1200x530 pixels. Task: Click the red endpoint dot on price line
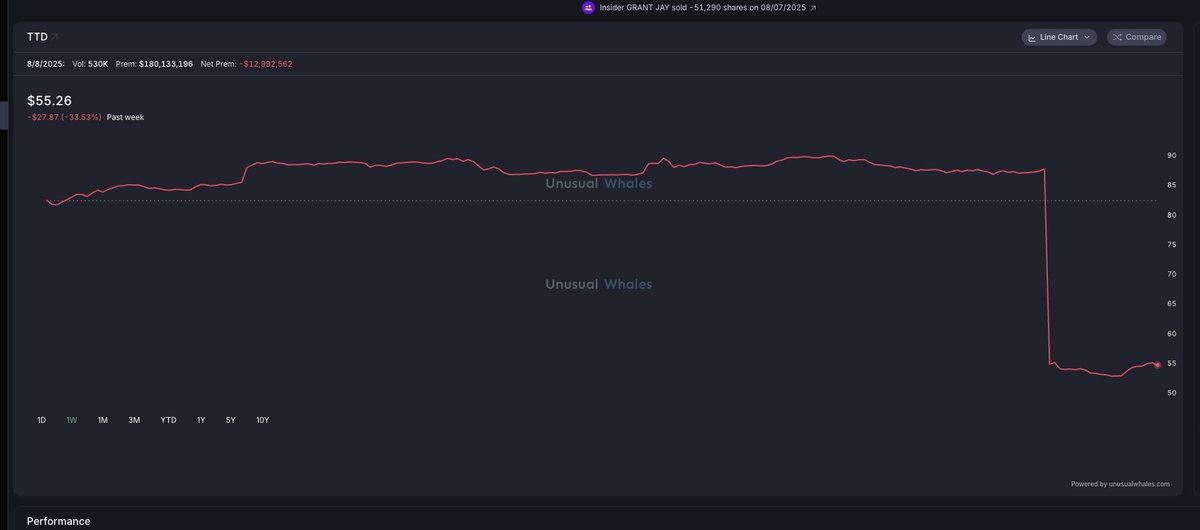click(1157, 365)
